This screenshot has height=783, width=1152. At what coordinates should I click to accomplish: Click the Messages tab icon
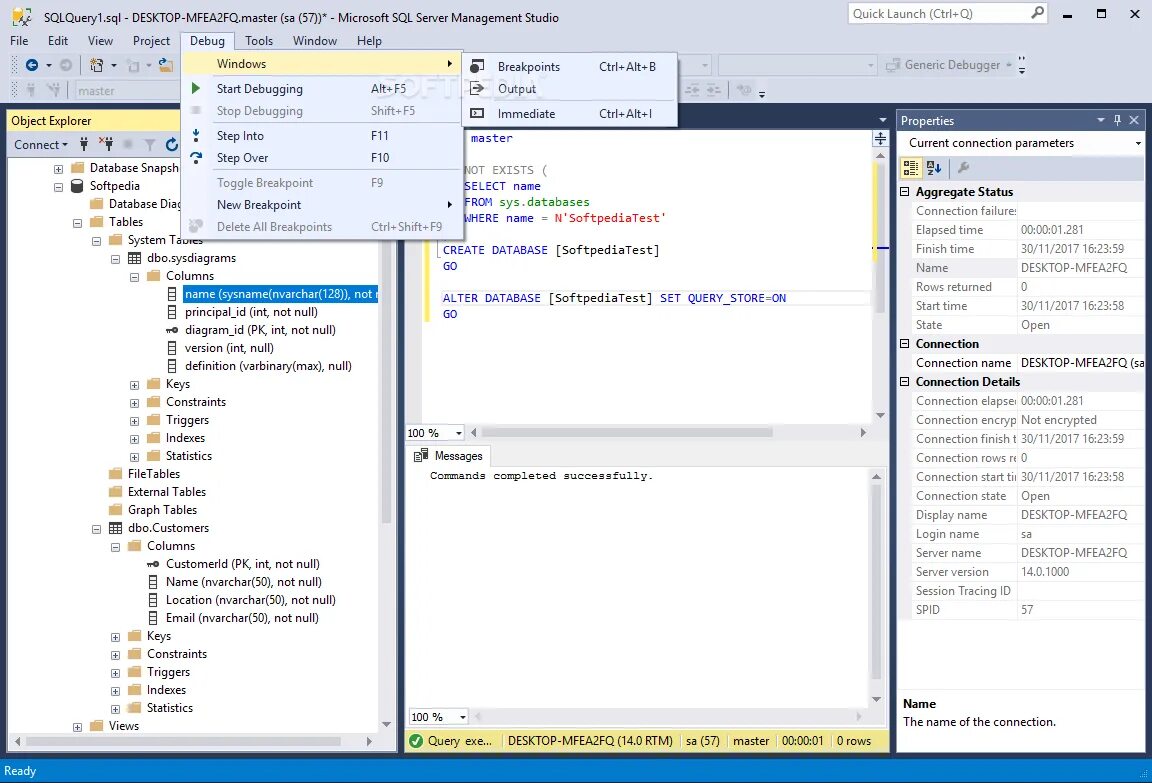(421, 455)
